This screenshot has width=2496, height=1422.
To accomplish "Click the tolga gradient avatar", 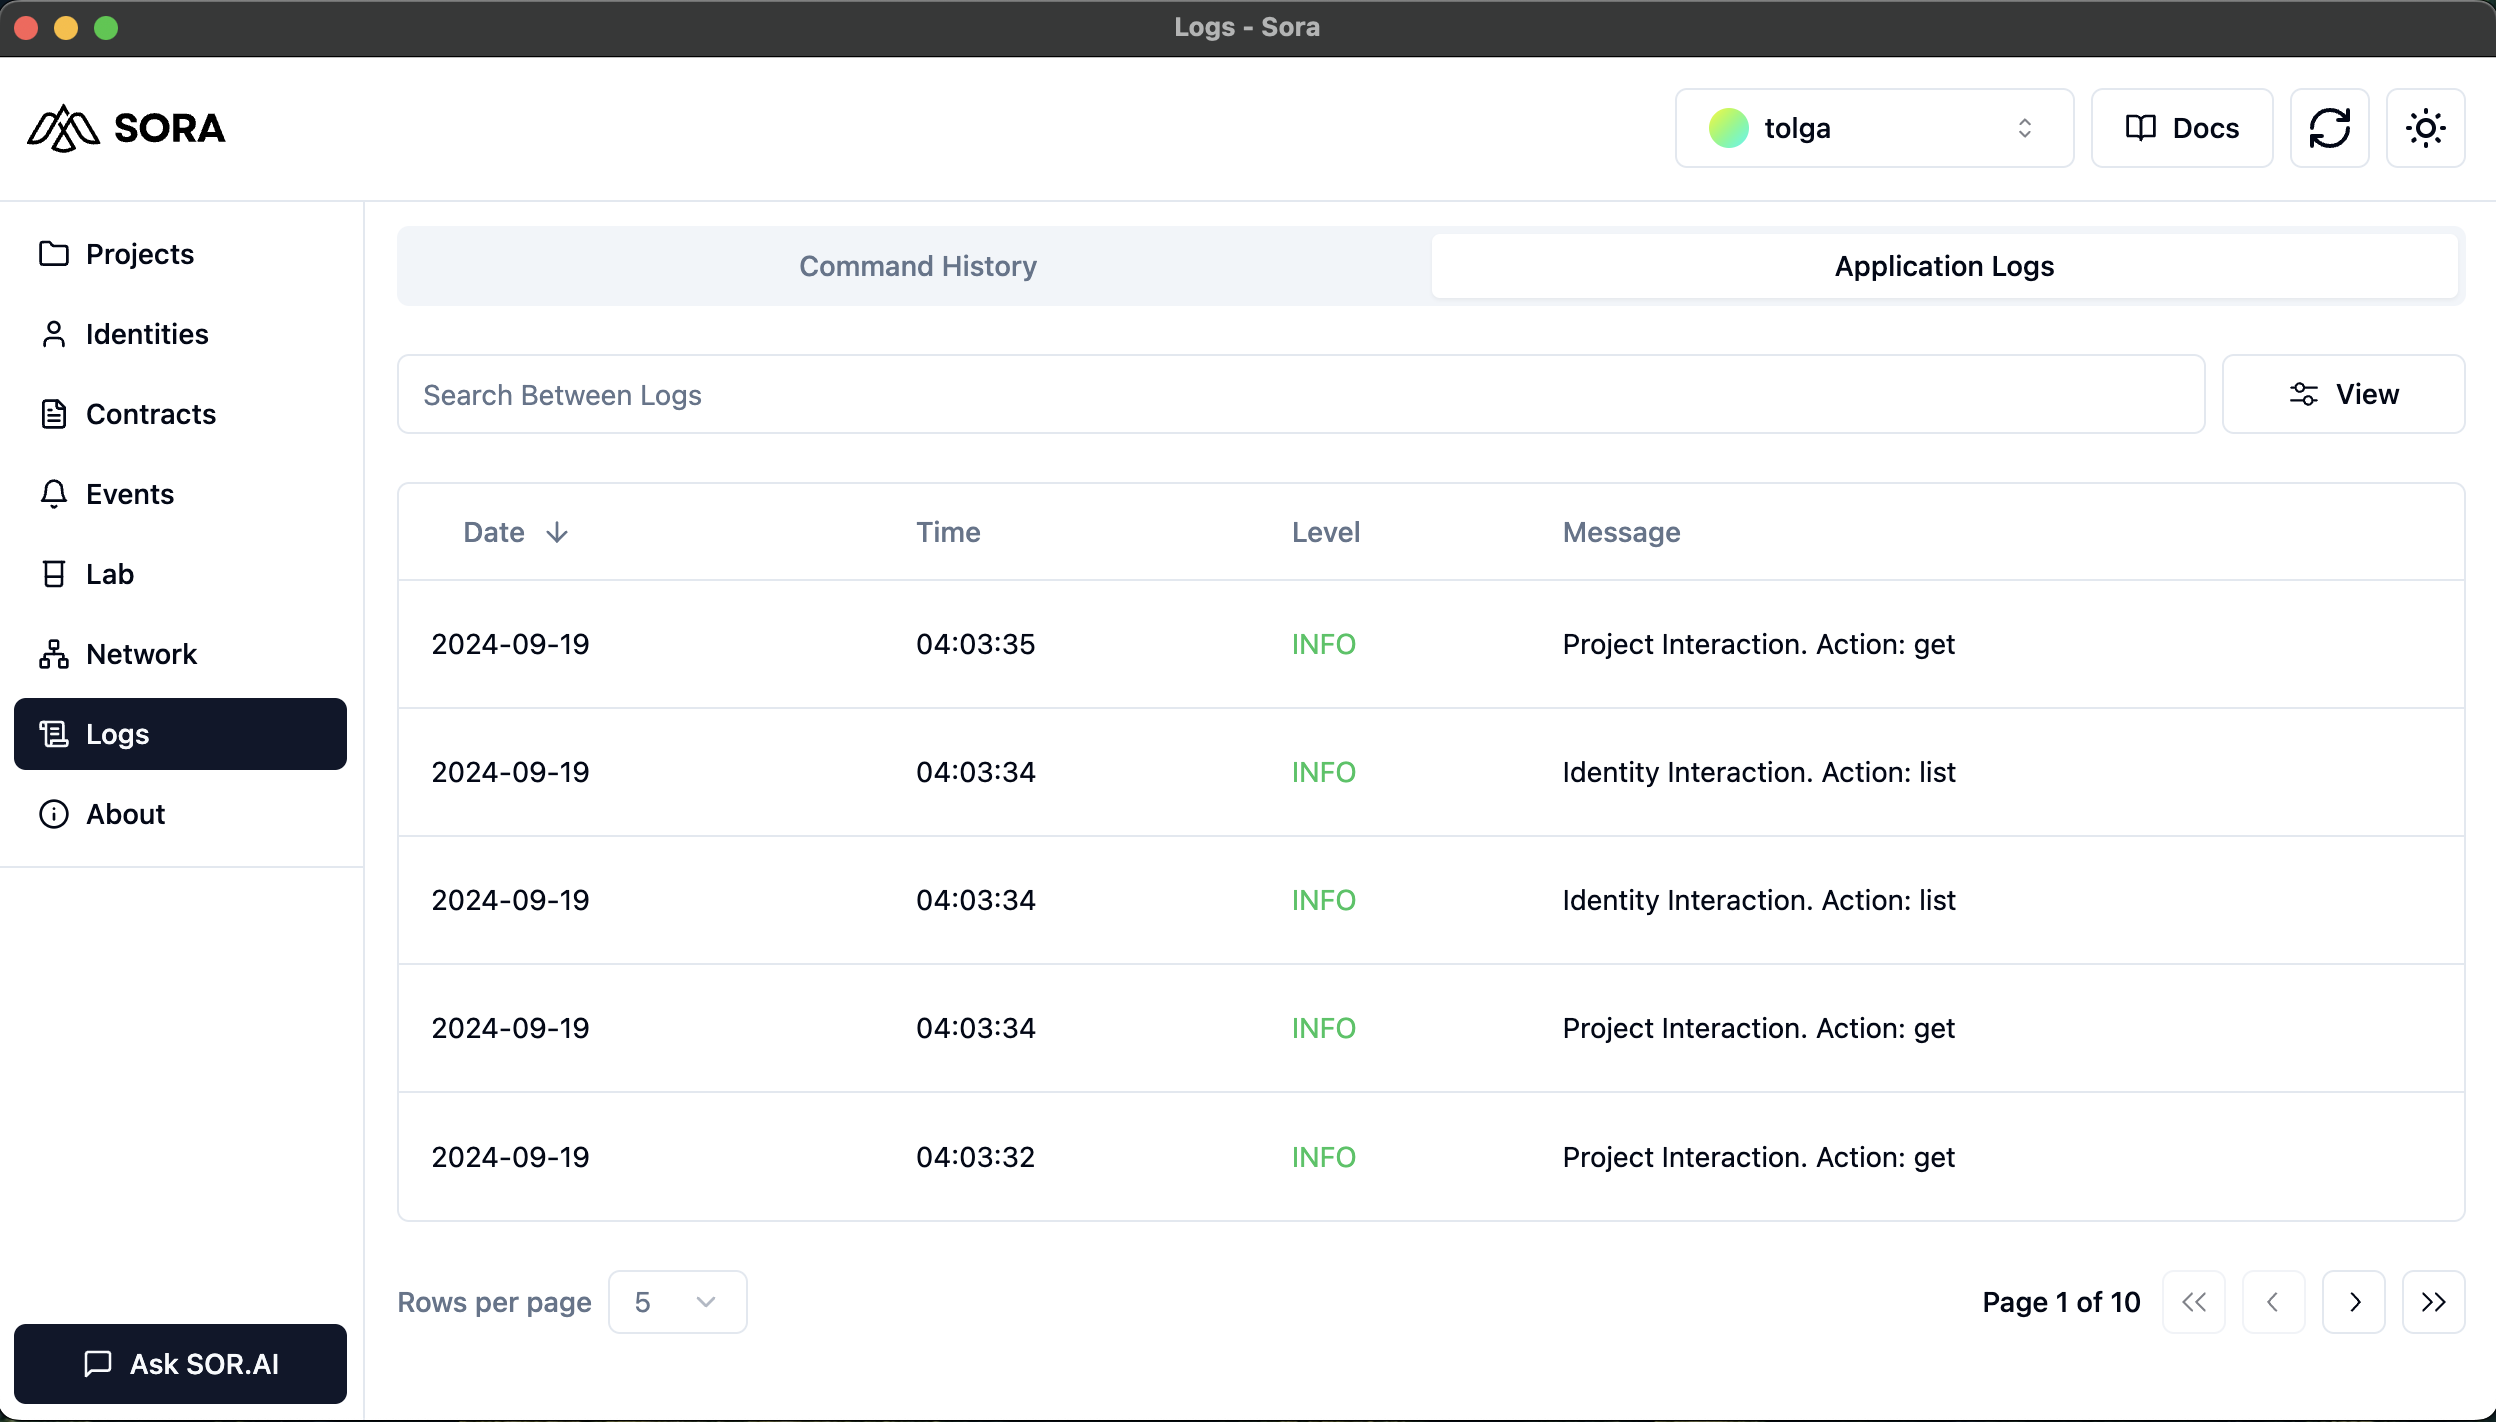I will (1729, 128).
